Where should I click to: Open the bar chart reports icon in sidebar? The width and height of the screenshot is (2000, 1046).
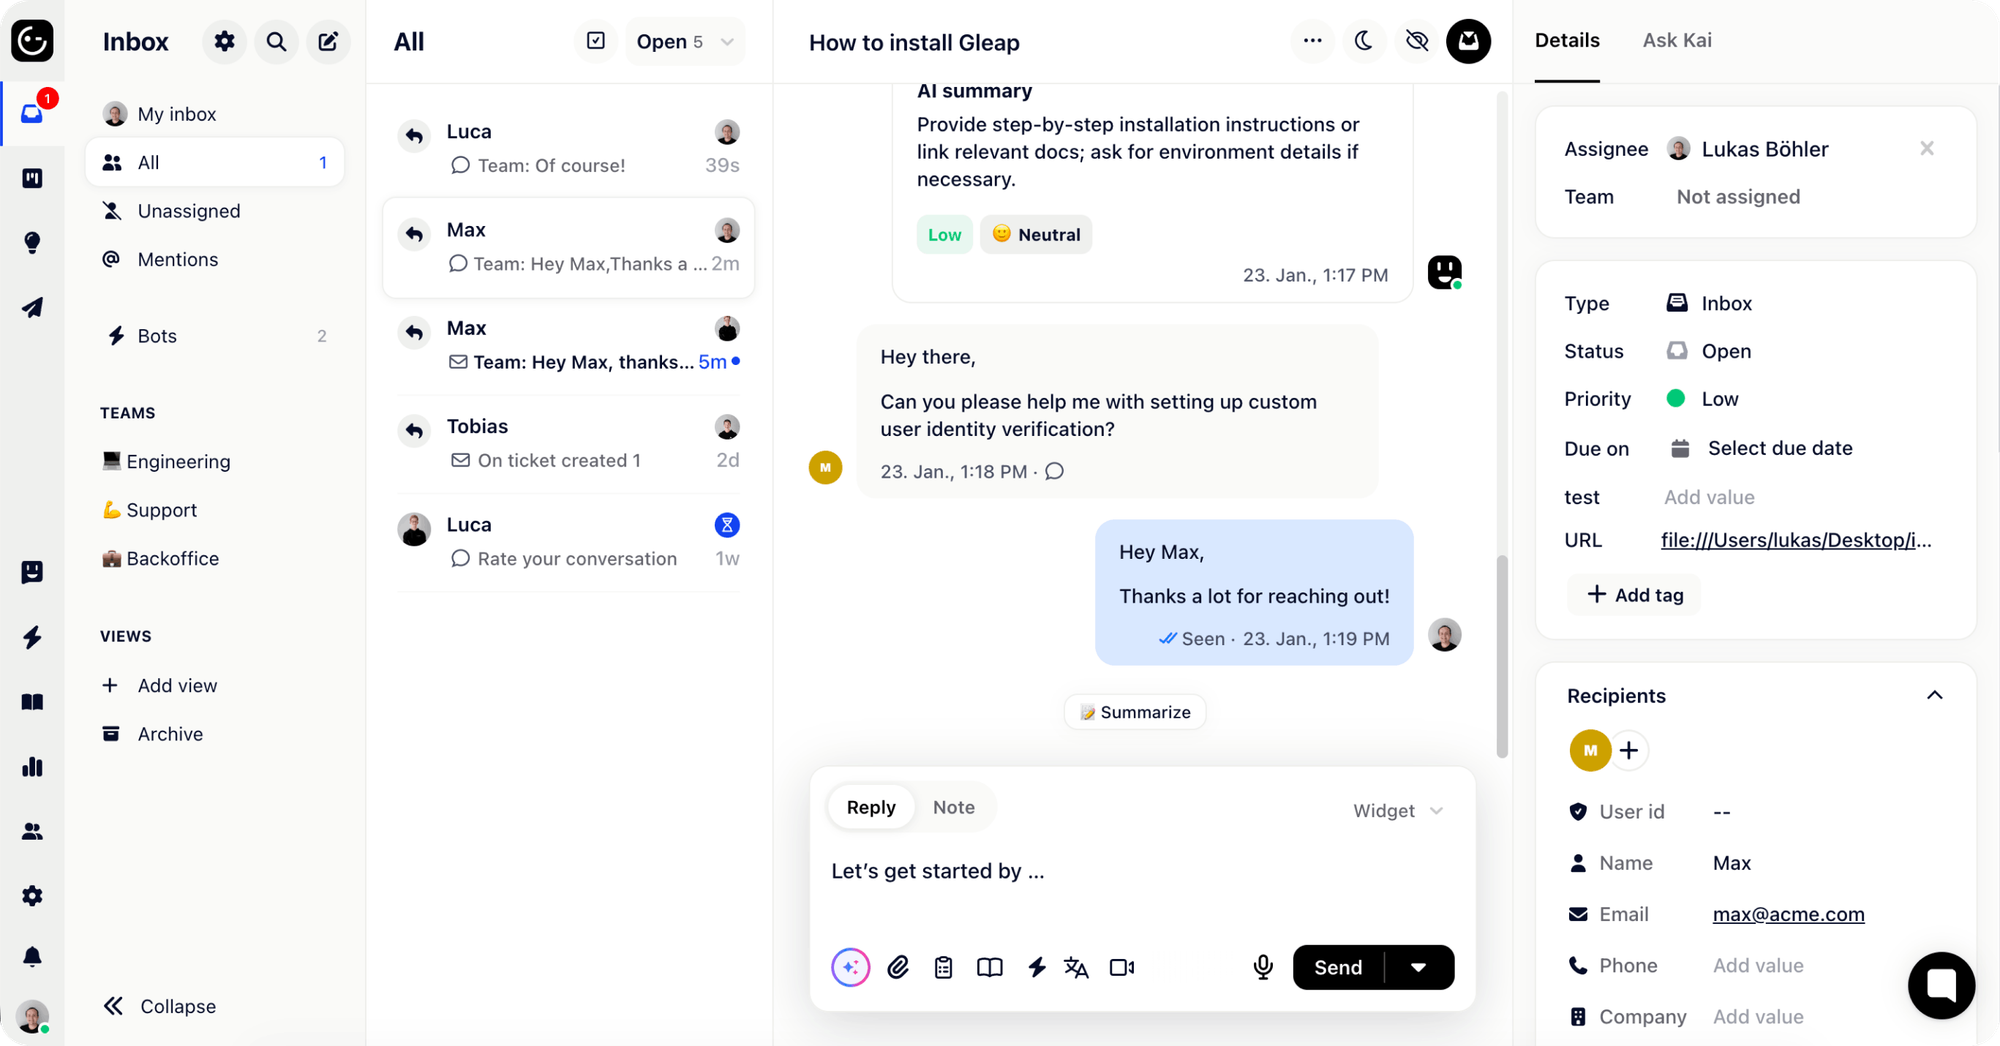[32, 766]
